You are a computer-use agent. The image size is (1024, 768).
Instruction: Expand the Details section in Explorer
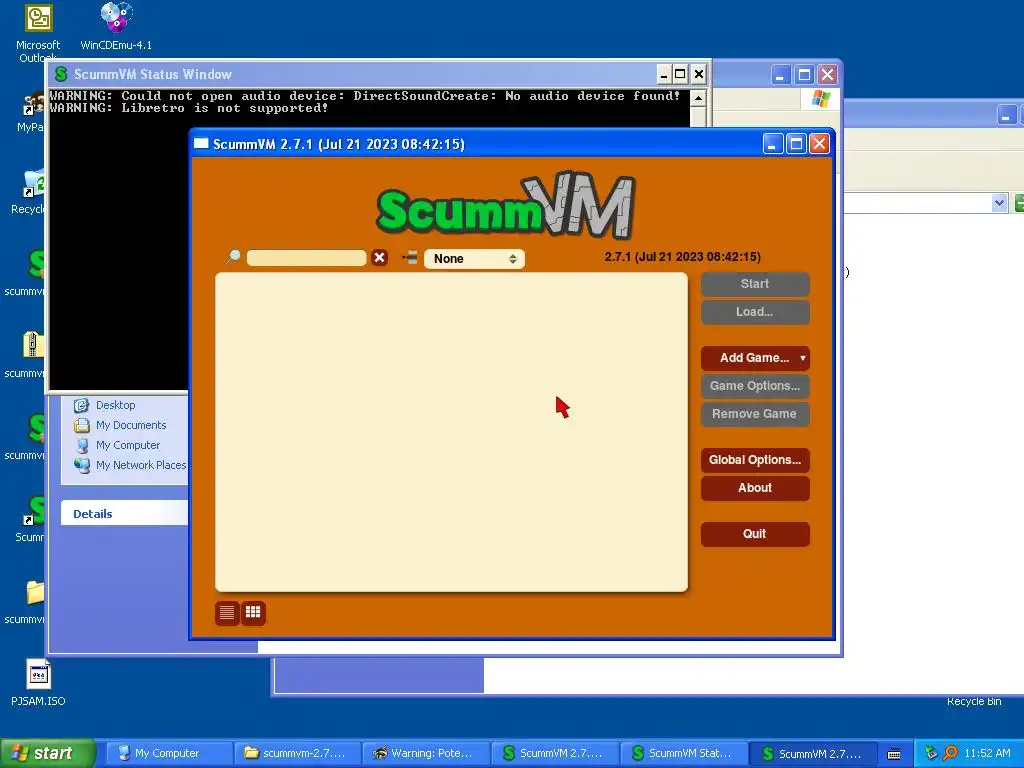(93, 514)
